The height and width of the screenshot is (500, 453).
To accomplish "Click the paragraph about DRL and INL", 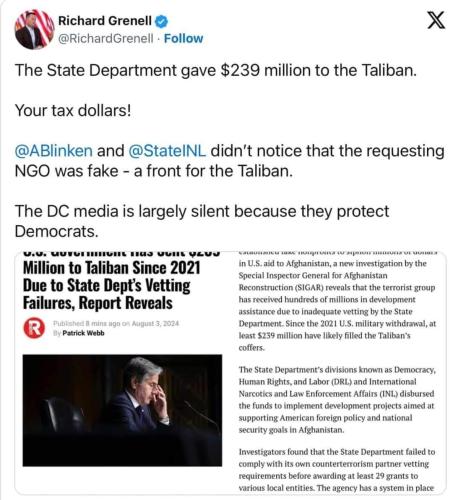I will tap(337, 400).
